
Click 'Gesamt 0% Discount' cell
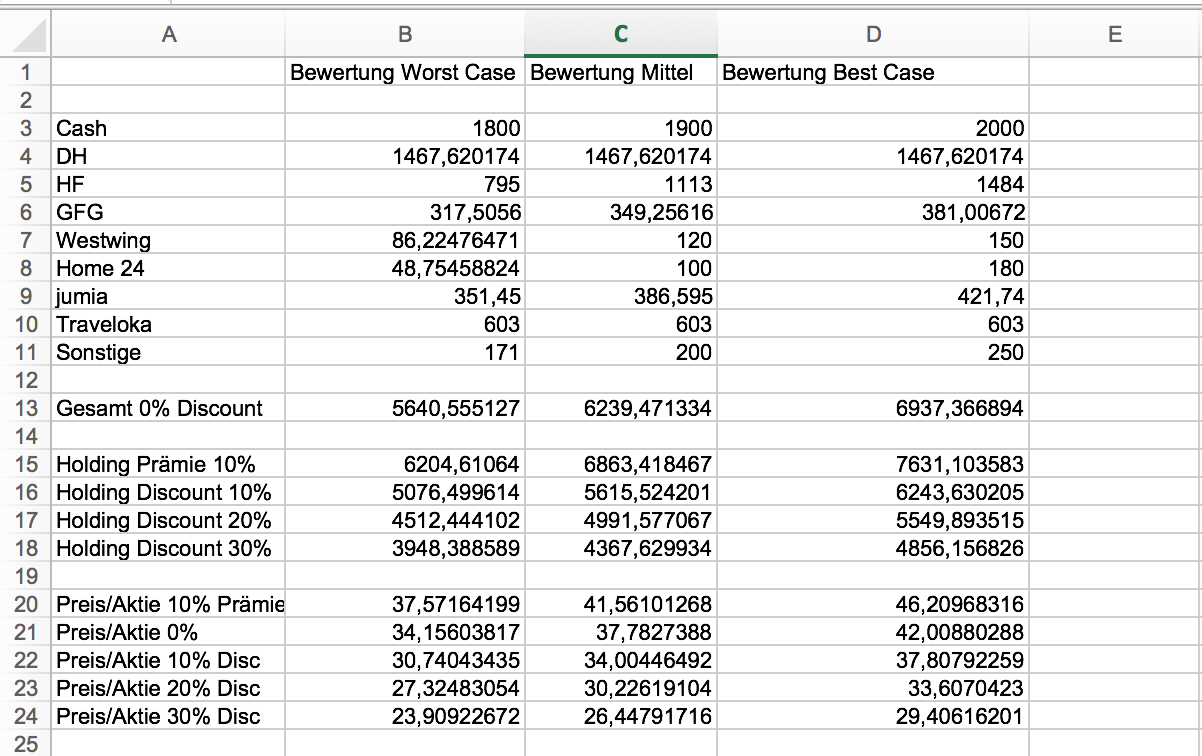(x=168, y=408)
